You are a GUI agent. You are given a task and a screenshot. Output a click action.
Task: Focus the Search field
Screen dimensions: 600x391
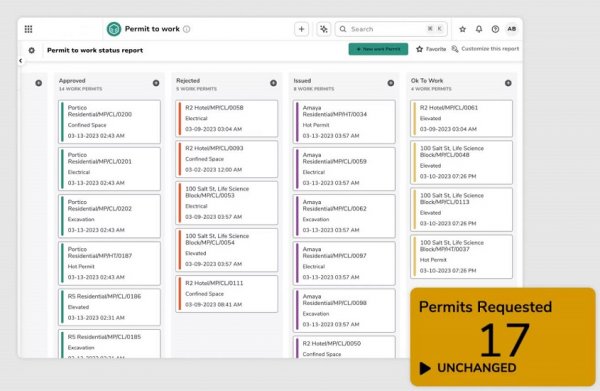391,29
